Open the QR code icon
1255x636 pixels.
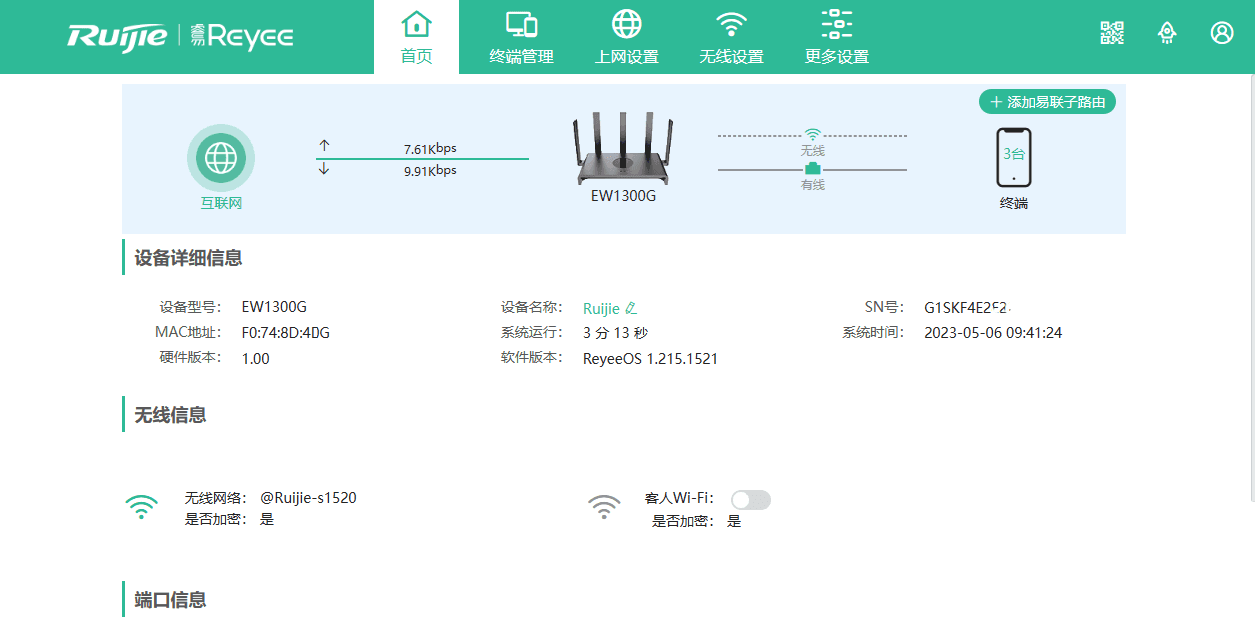coord(1112,32)
